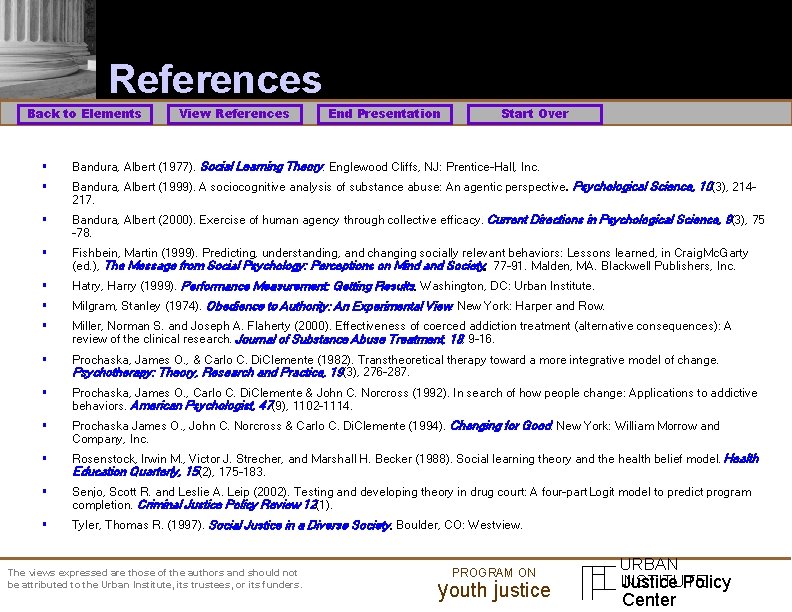Select text 'Milgram, Stanley (1974).'
The height and width of the screenshot is (612, 792).
137,307
